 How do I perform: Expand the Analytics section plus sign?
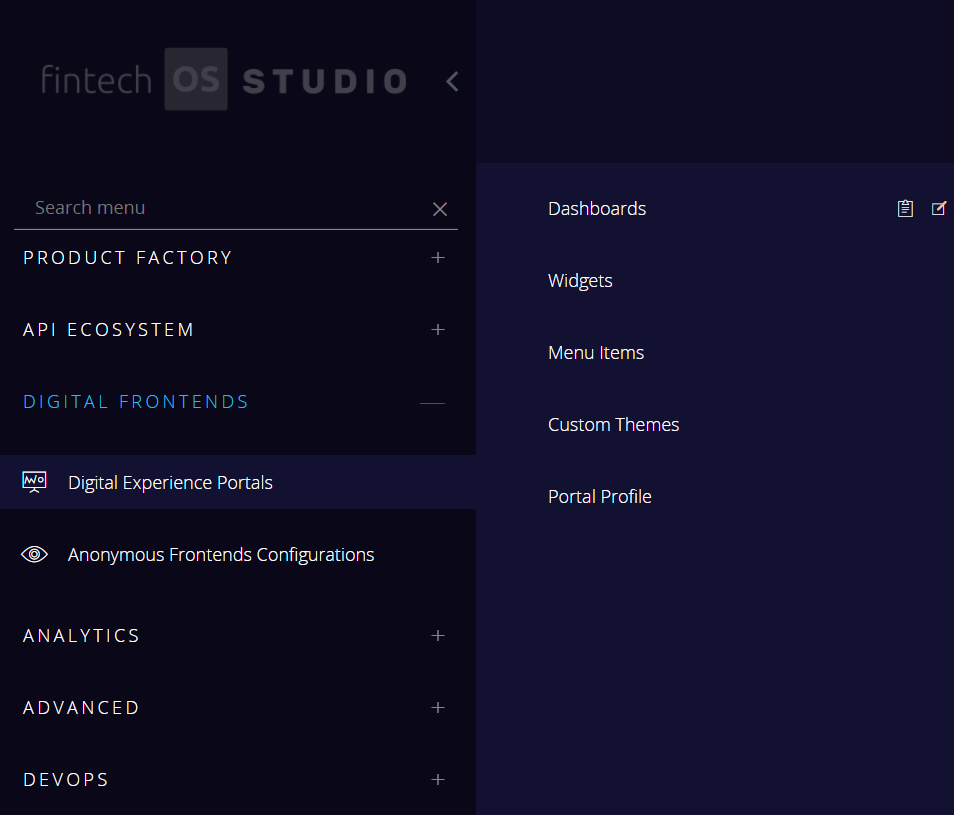click(x=437, y=636)
